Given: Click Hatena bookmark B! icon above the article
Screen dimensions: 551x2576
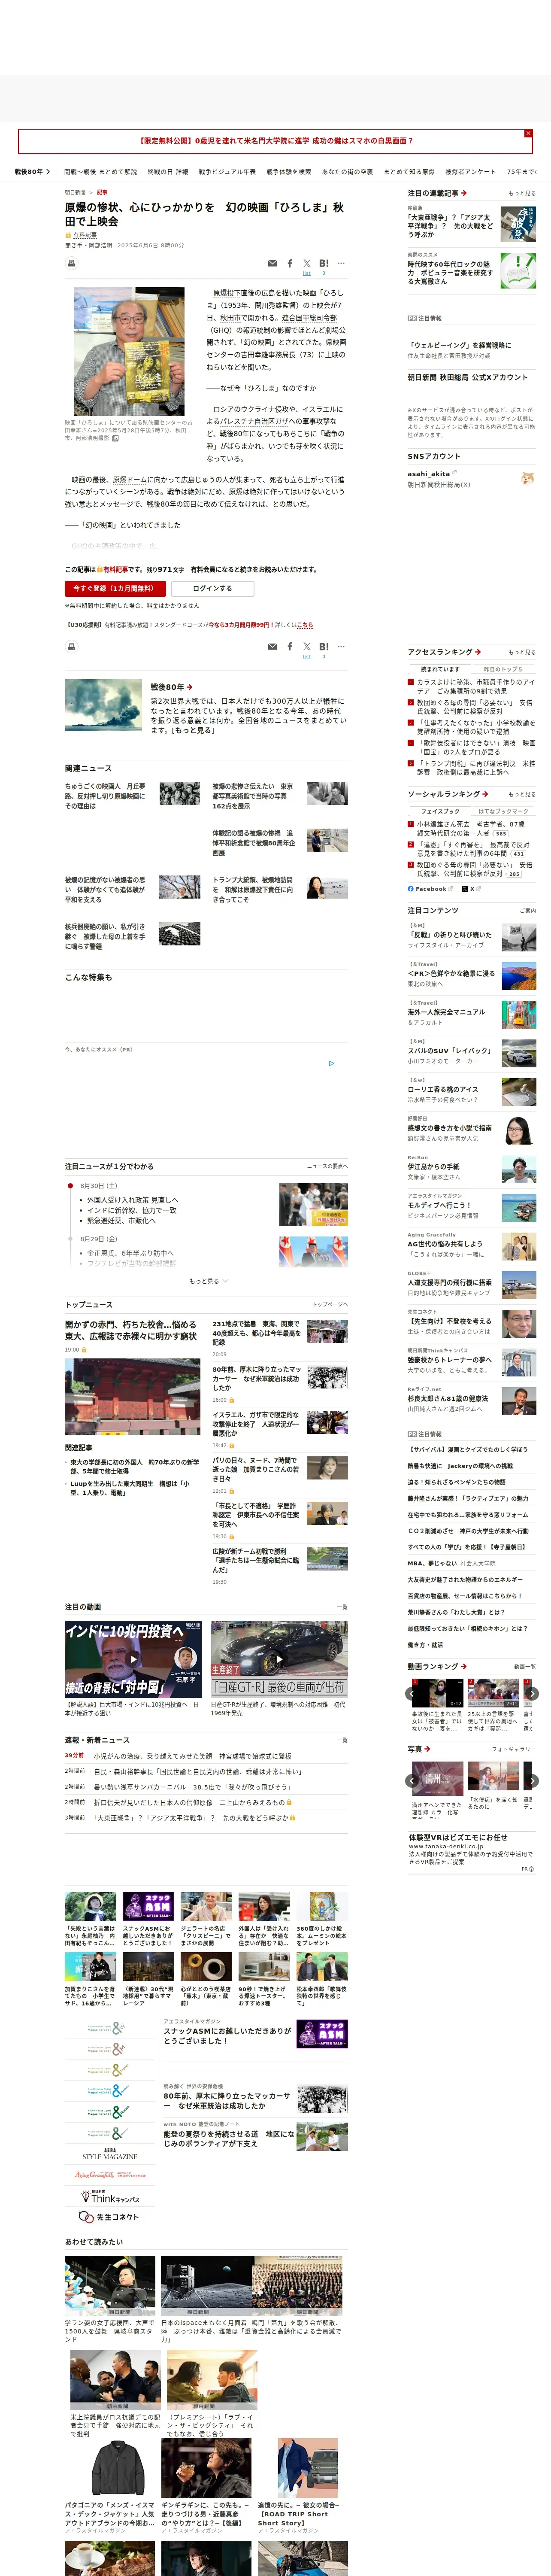Looking at the screenshot, I should tap(324, 264).
